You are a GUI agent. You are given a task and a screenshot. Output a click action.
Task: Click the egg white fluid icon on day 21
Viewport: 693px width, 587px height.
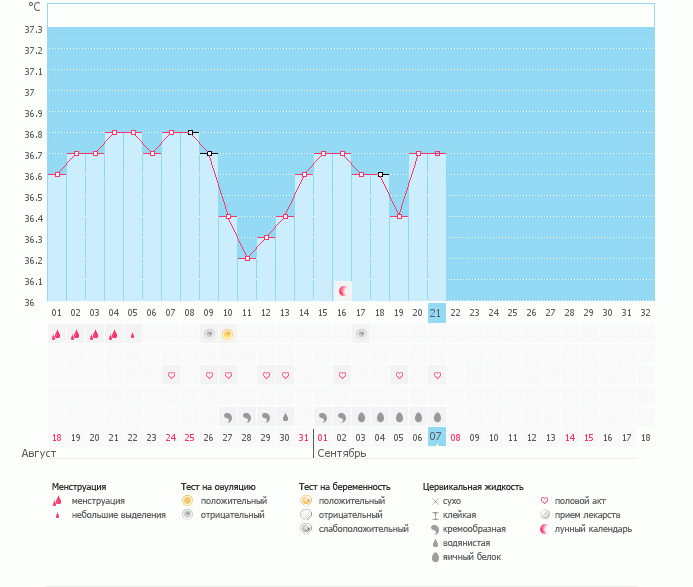coord(437,416)
